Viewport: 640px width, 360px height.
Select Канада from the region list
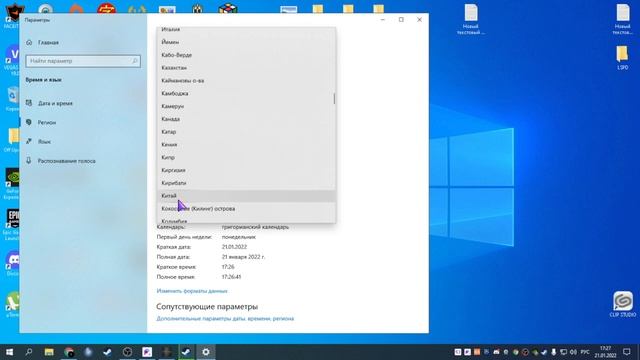(x=246, y=119)
